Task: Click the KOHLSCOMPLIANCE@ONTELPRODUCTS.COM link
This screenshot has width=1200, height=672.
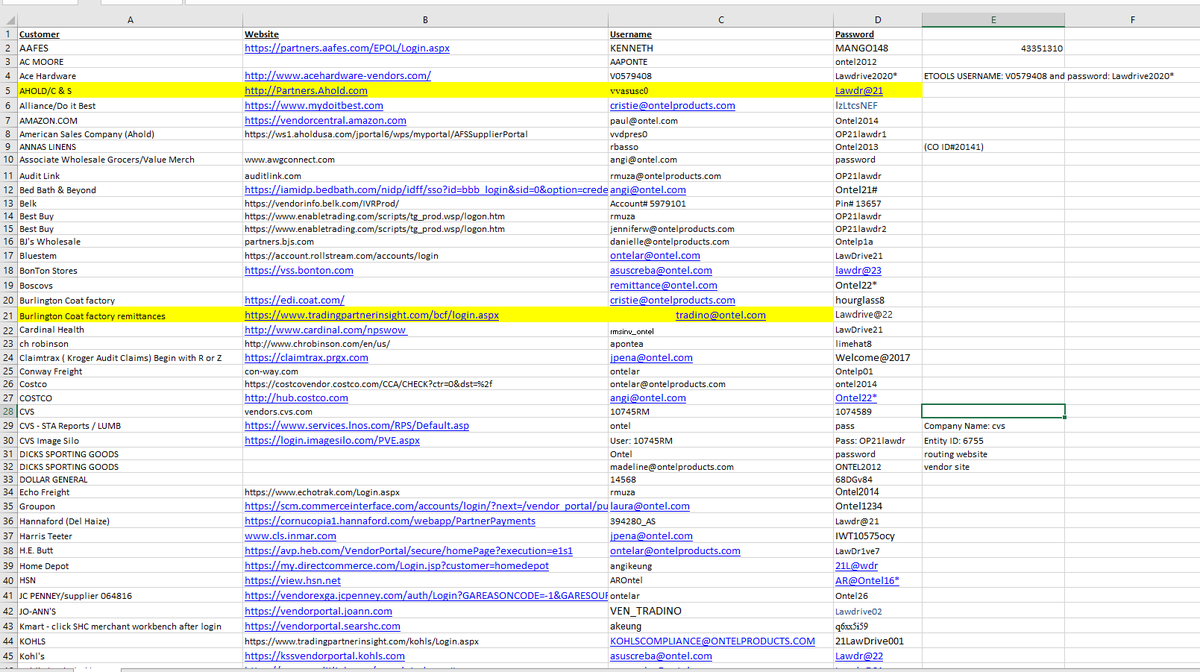Action: coord(712,641)
